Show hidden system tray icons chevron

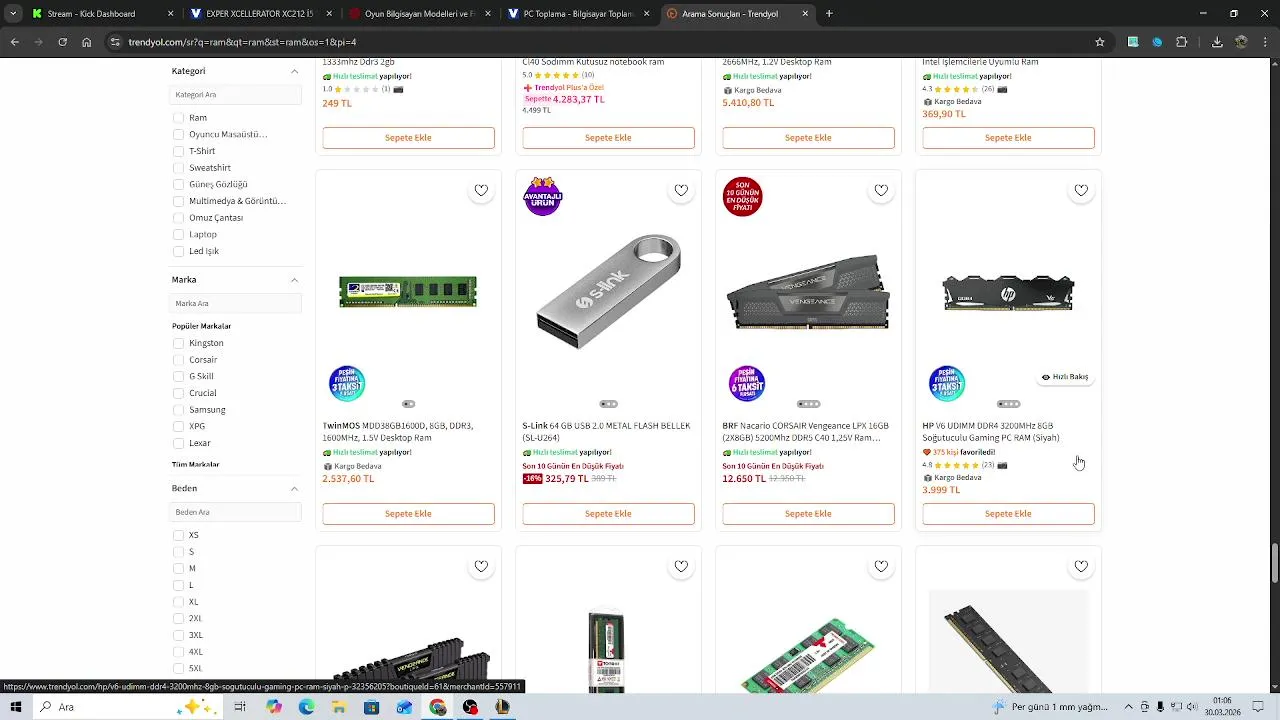pyautogui.click(x=1128, y=707)
